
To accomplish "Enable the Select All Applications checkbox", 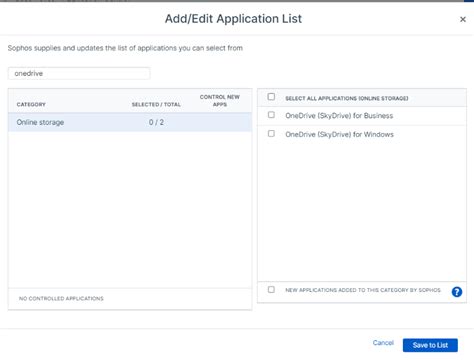I will [x=271, y=97].
